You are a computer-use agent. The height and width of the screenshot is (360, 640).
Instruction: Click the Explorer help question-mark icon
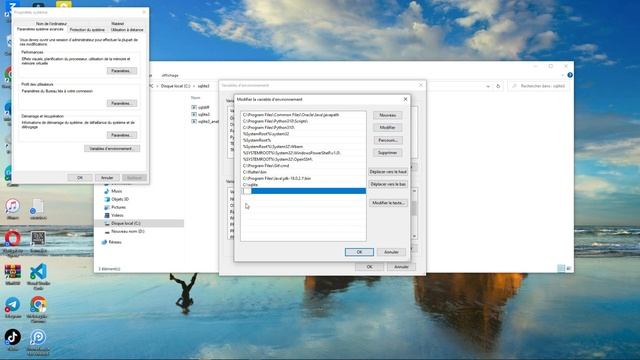click(x=570, y=75)
